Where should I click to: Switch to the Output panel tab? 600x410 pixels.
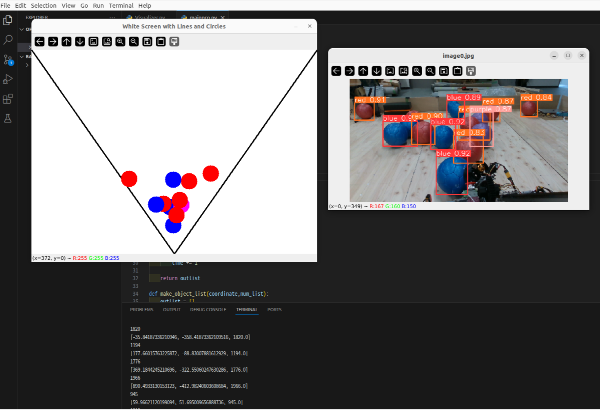tap(173, 310)
